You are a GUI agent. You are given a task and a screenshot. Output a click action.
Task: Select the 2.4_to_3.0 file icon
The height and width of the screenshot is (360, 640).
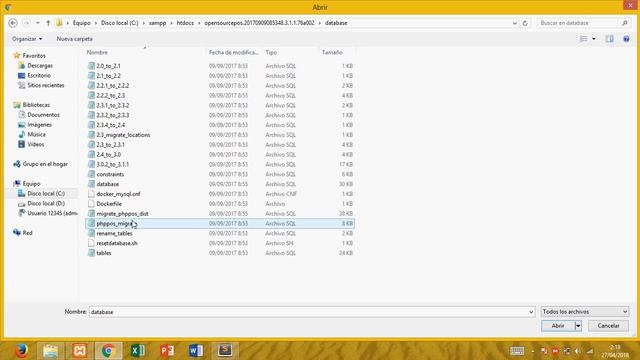91,154
